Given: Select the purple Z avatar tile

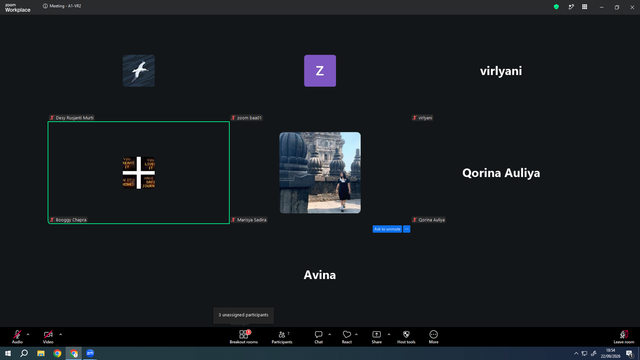Looking at the screenshot, I should point(320,71).
